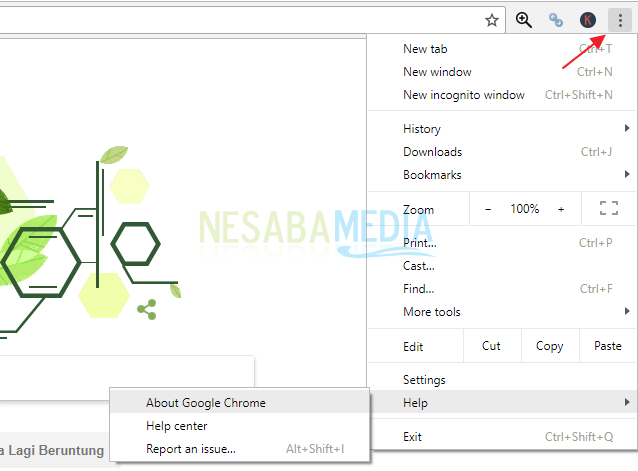Choose New window menu entry
The height and width of the screenshot is (471, 638).
point(503,72)
